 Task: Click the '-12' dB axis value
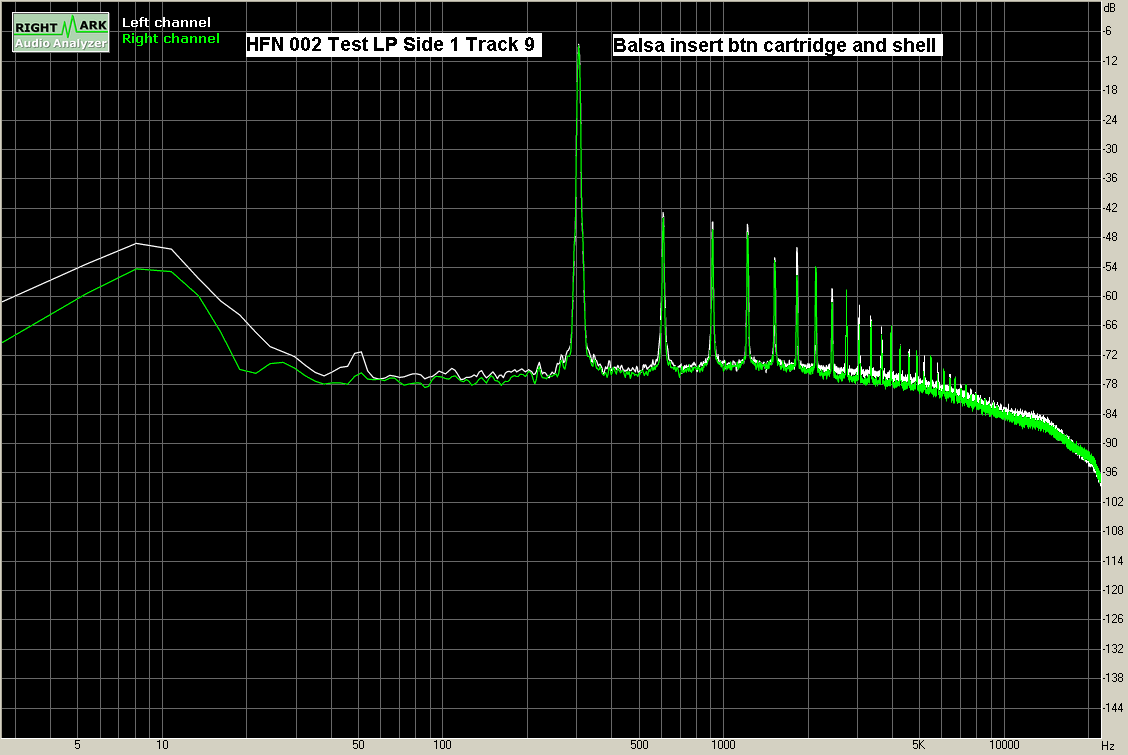tap(1110, 60)
